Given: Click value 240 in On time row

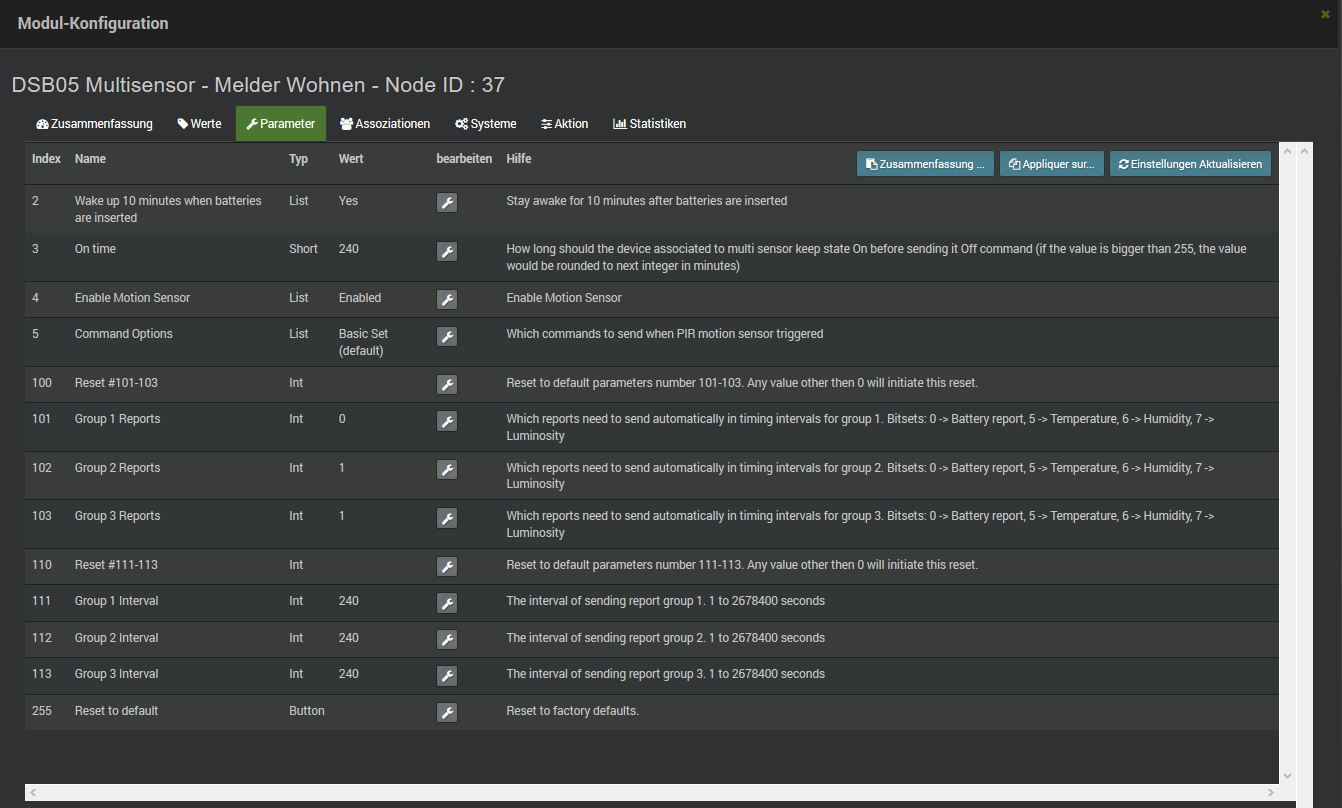Looking at the screenshot, I should [349, 249].
